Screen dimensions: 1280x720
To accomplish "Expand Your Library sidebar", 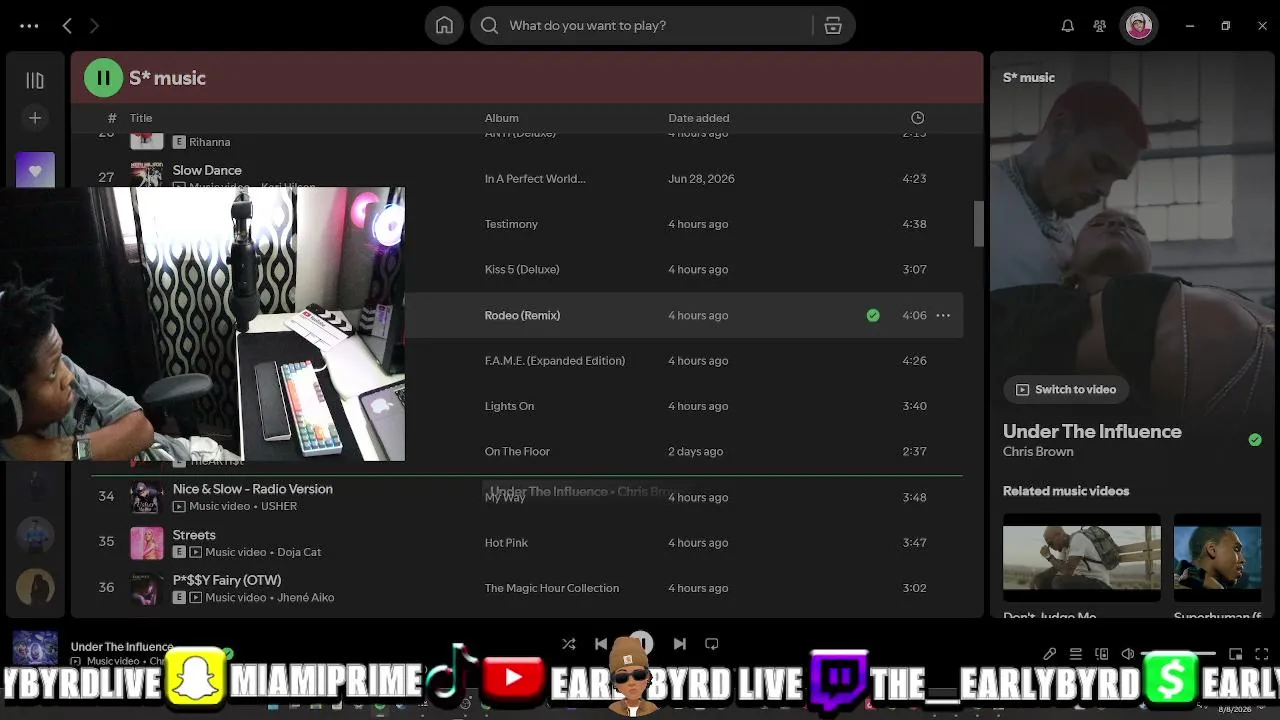I will click(x=35, y=80).
